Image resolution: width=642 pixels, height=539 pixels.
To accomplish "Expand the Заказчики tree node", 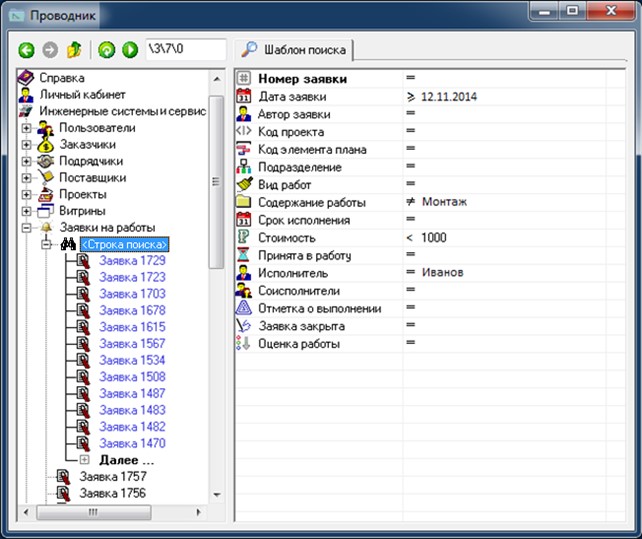I will tap(26, 145).
